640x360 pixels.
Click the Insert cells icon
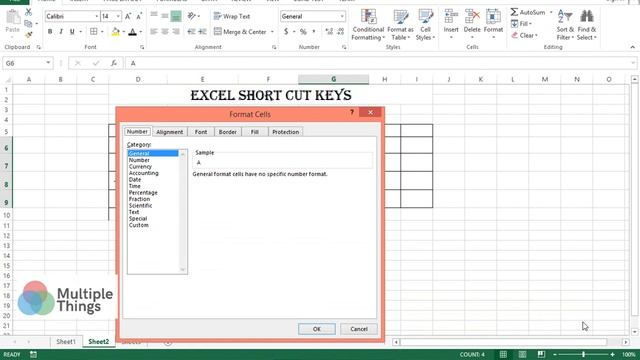[451, 16]
